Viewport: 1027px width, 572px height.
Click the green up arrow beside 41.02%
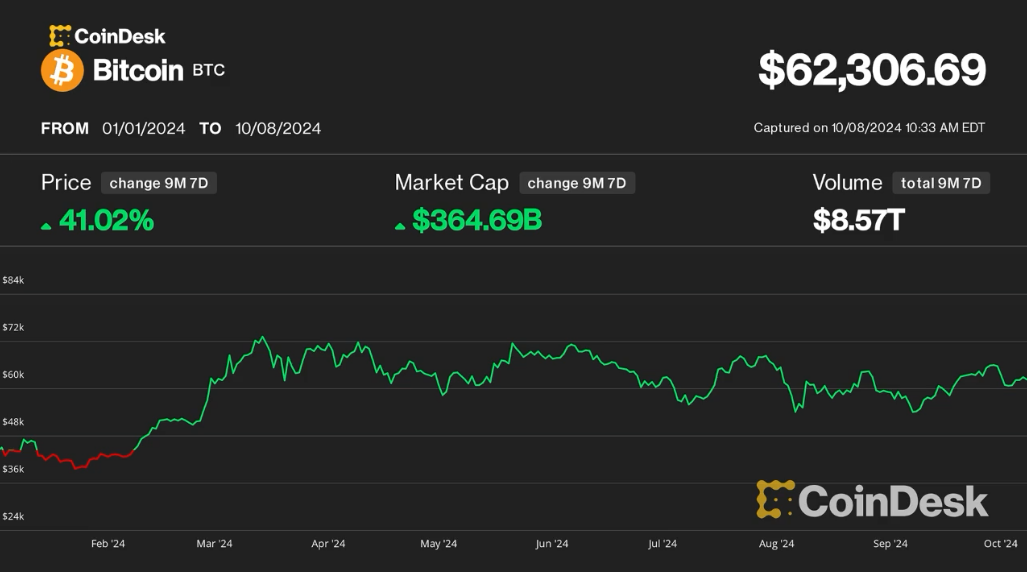(x=46, y=226)
